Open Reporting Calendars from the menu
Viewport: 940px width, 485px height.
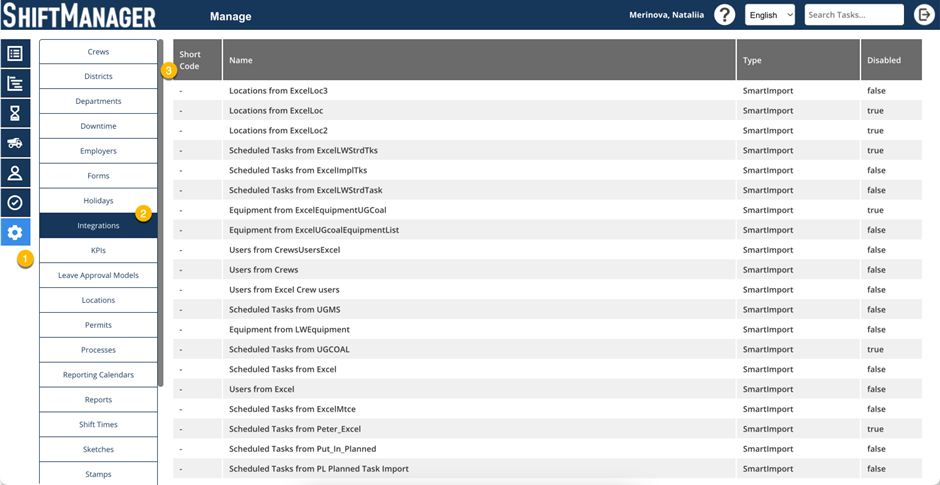(x=98, y=375)
